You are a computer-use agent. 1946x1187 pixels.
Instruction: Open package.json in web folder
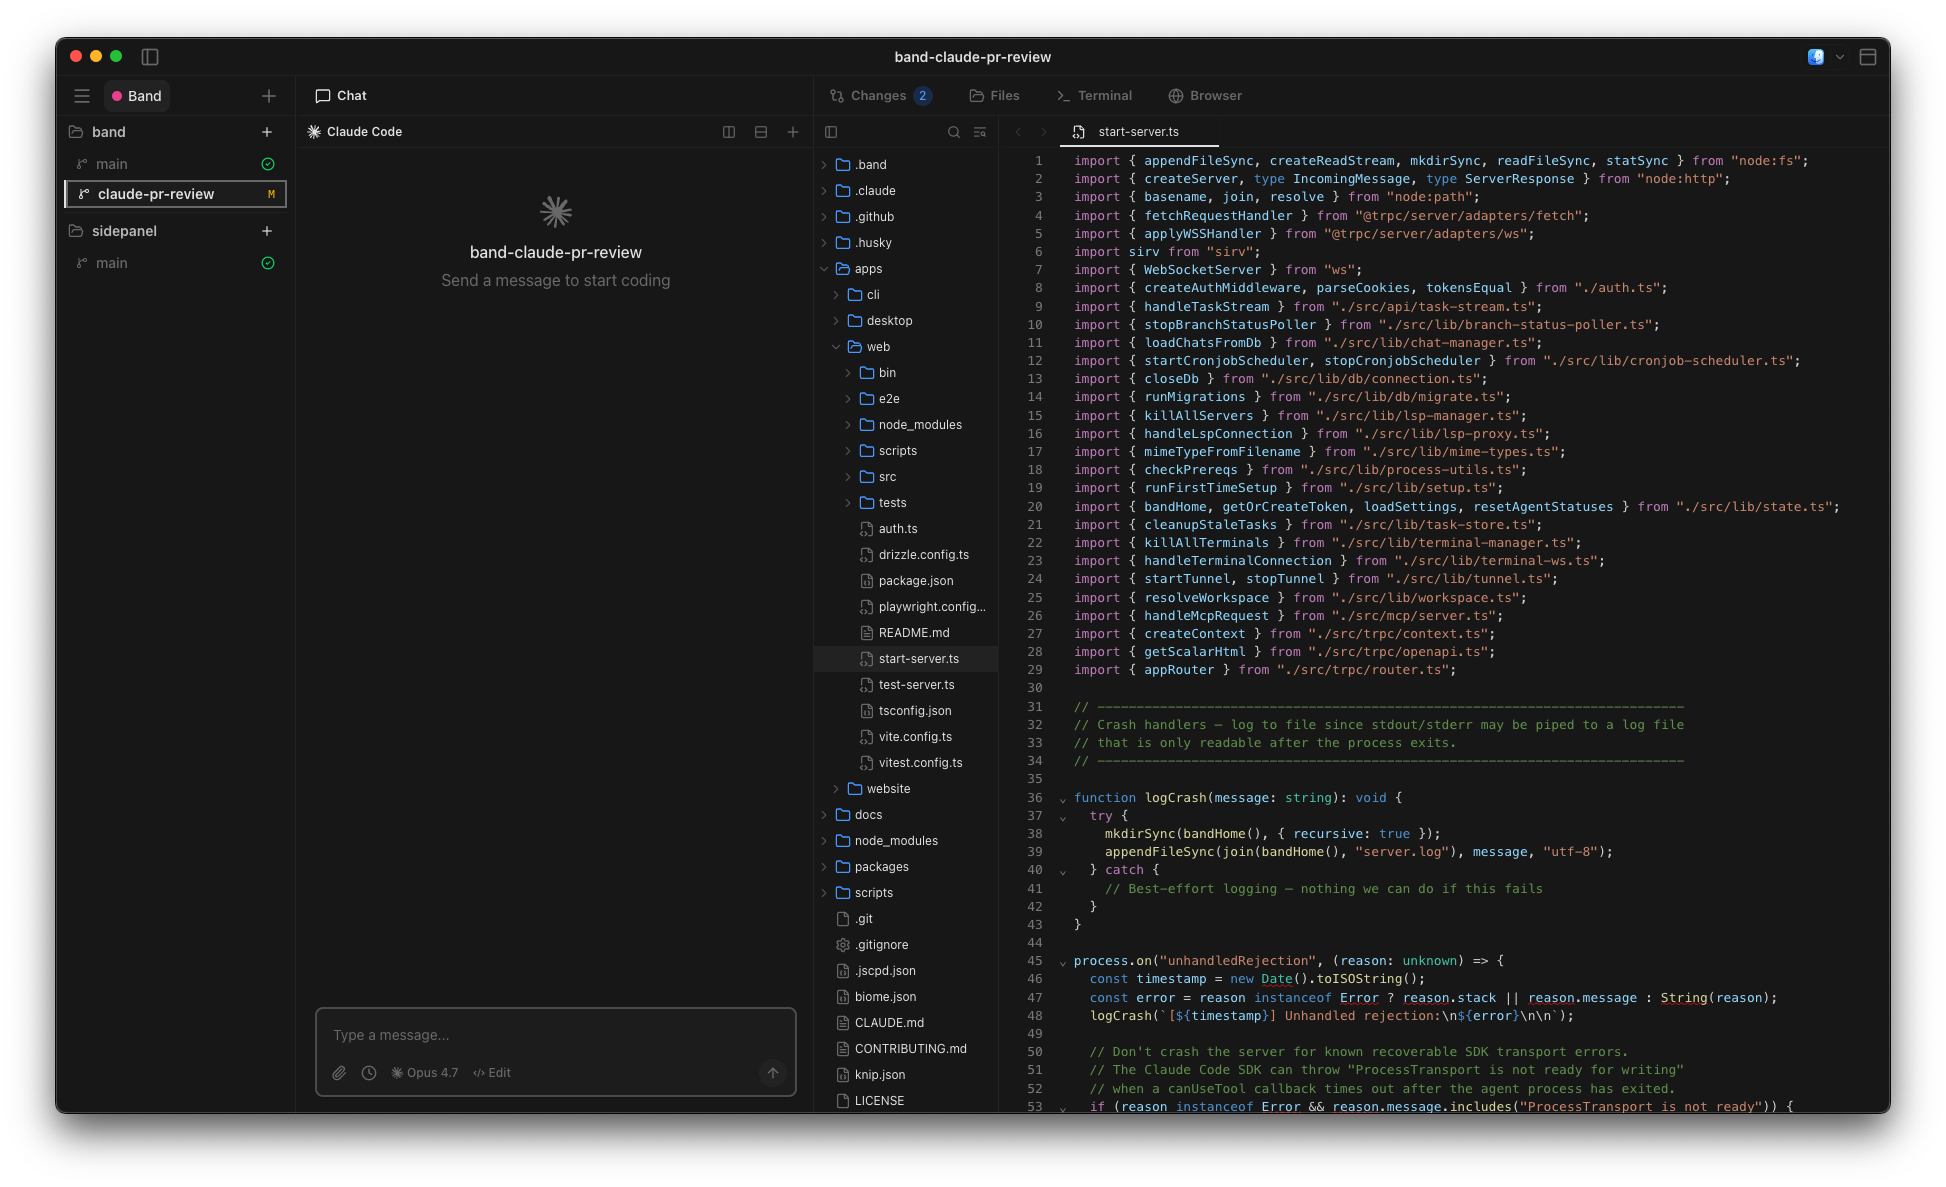click(906, 581)
